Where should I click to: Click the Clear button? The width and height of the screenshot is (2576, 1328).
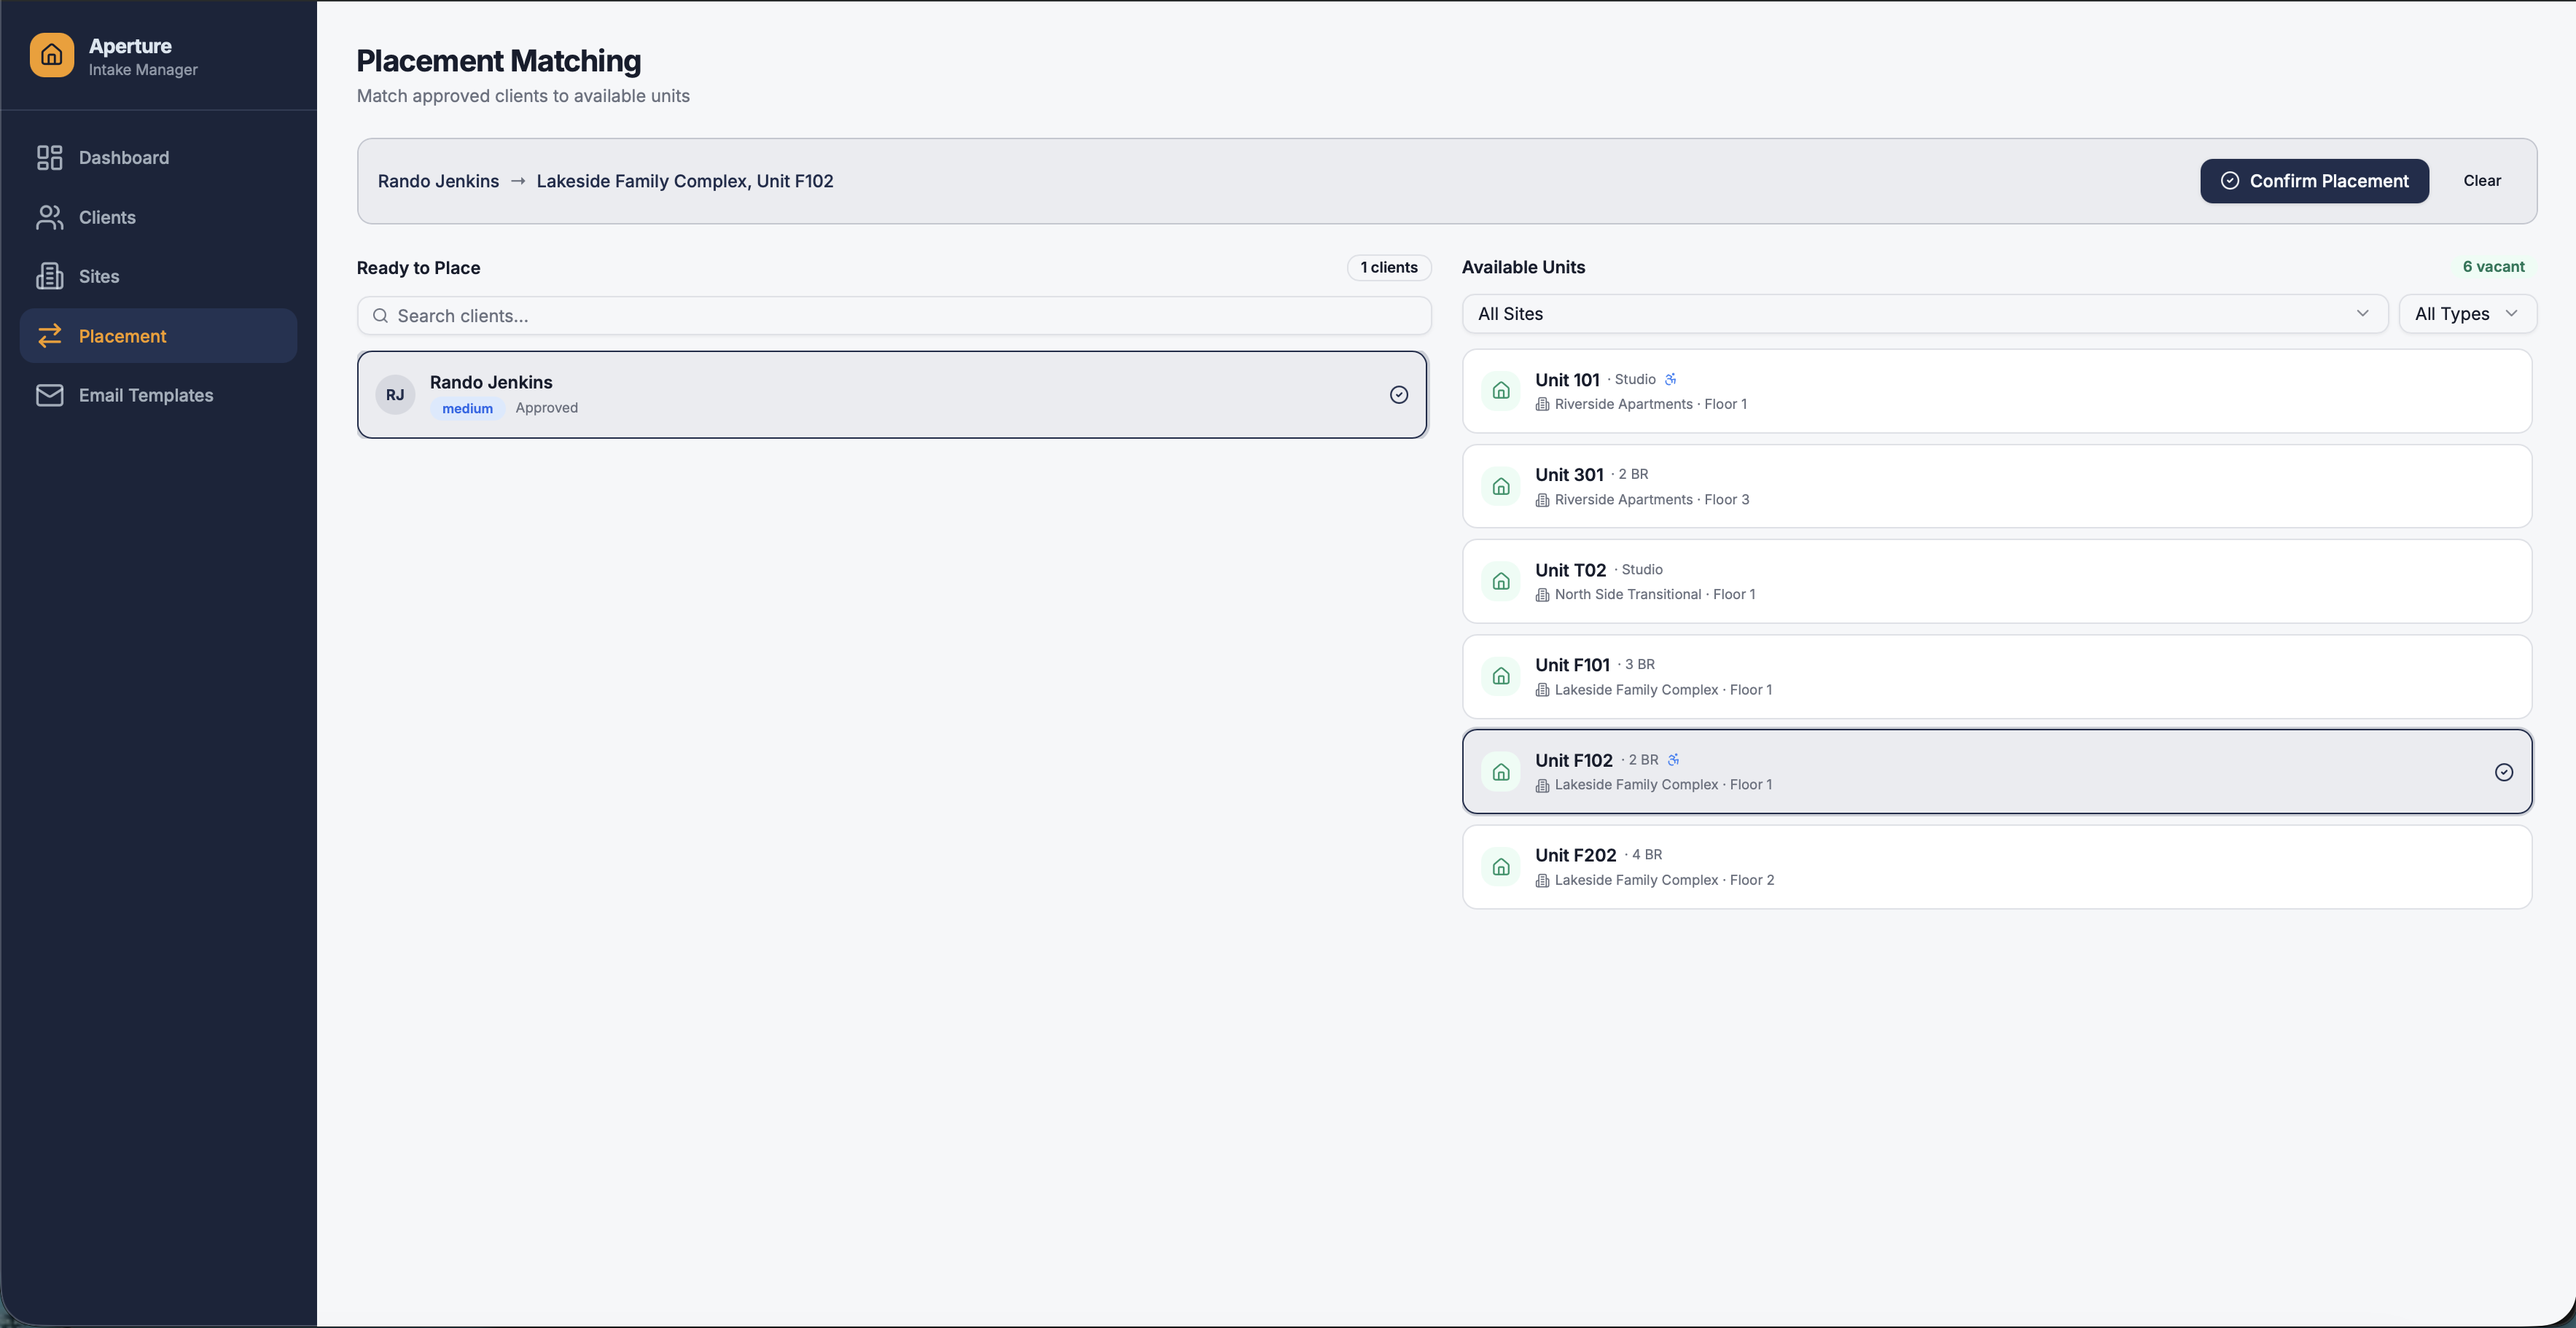pyautogui.click(x=2482, y=181)
